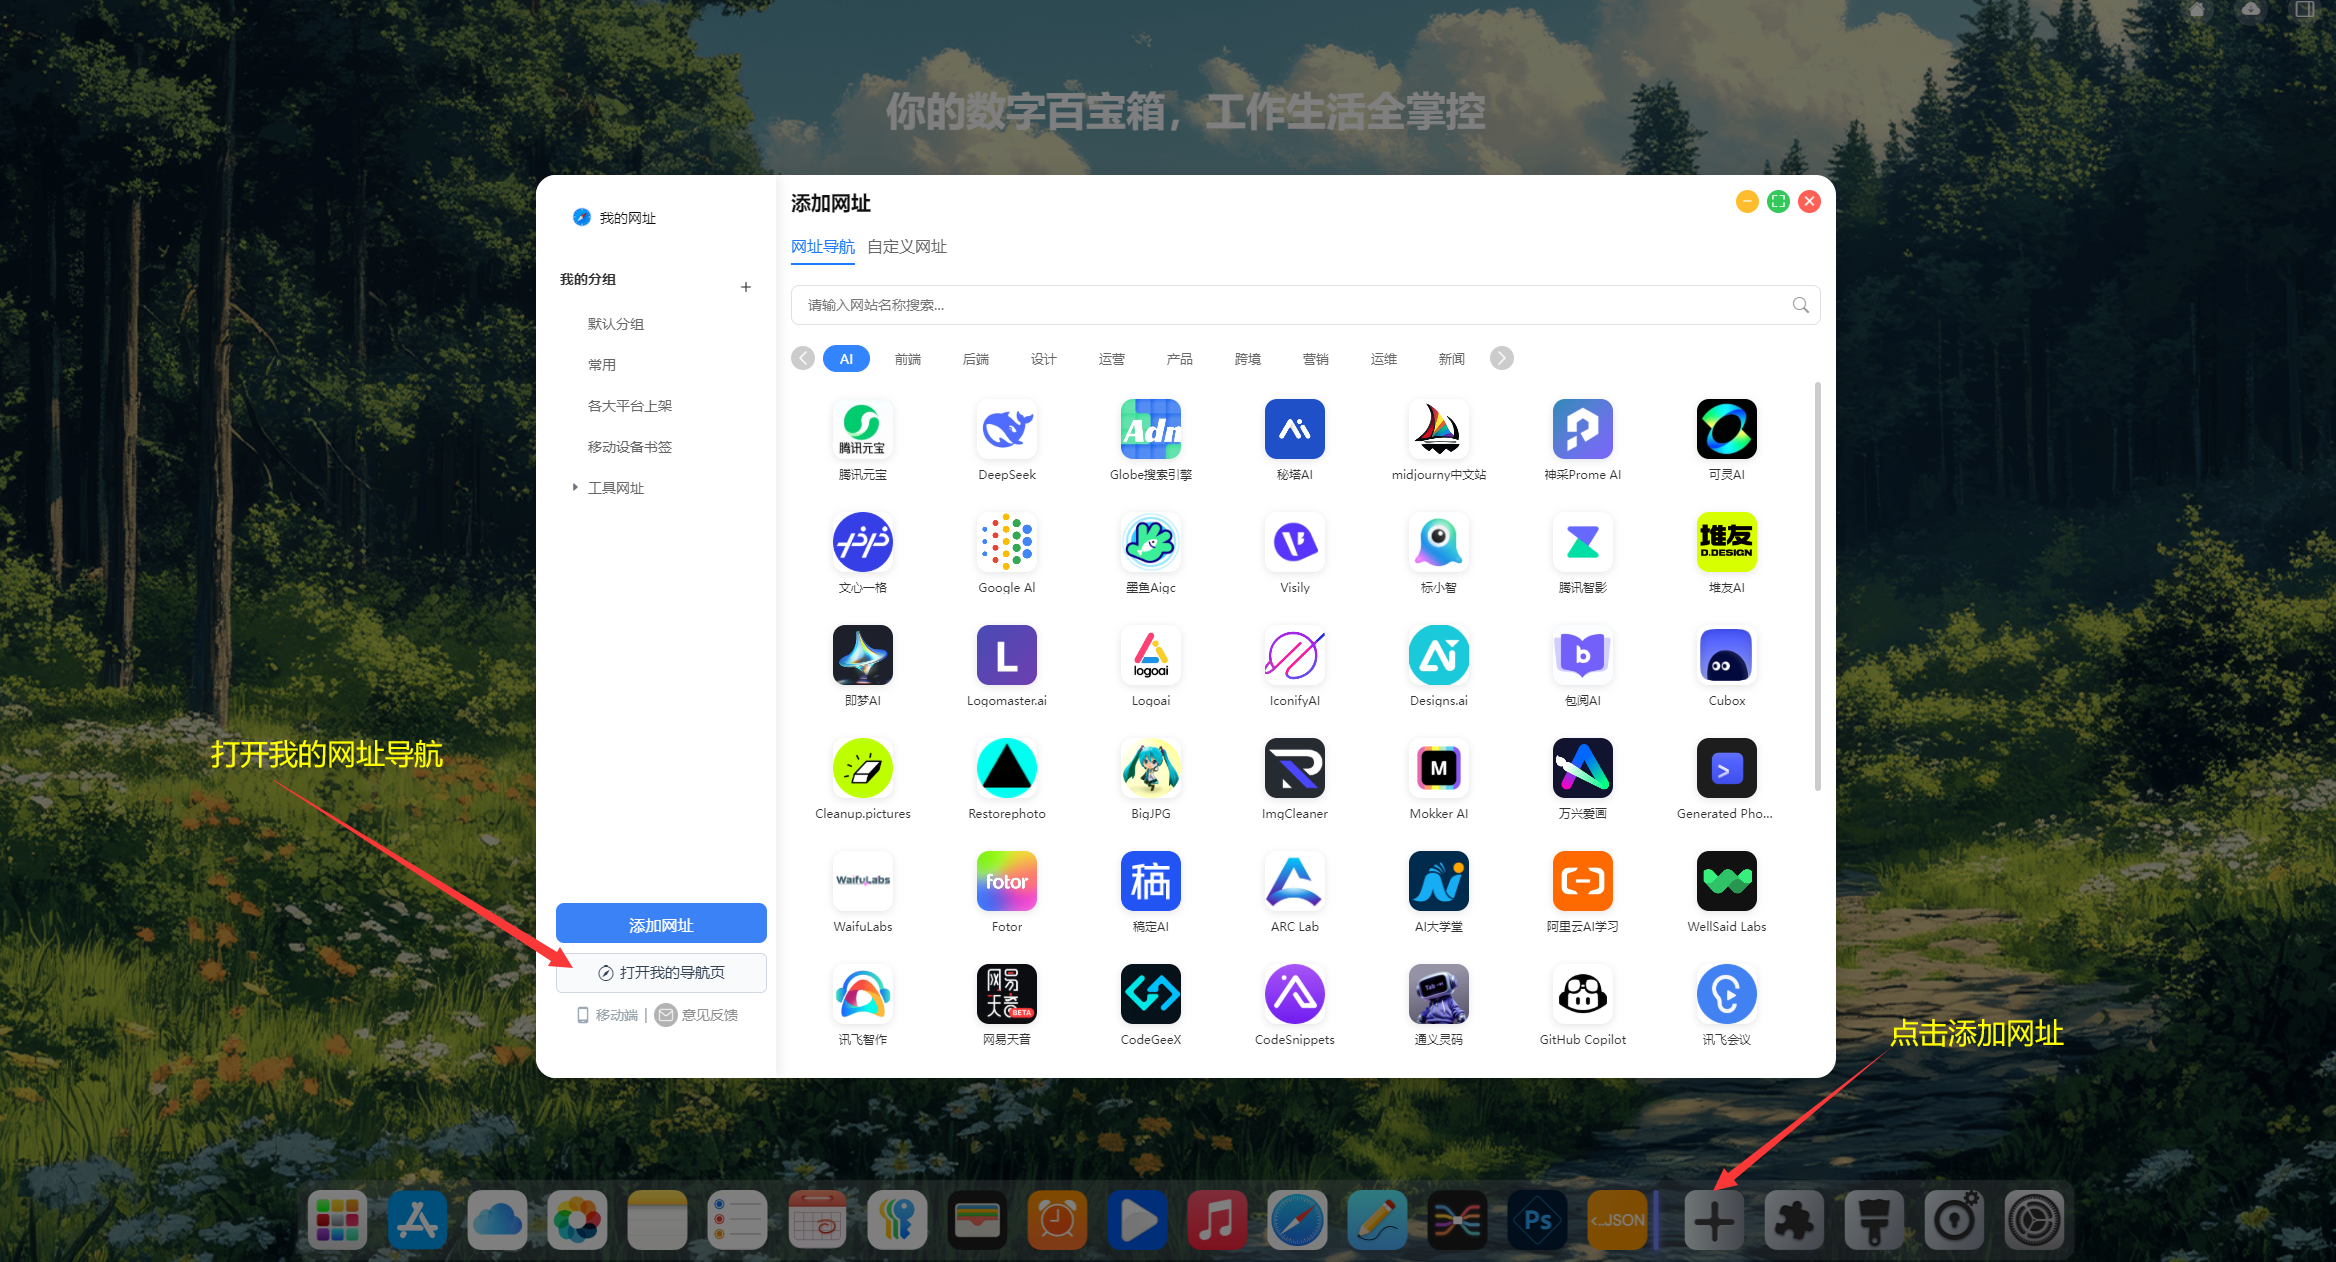Select the 设计 category tab
Image resolution: width=2336 pixels, height=1262 pixels.
click(1044, 359)
